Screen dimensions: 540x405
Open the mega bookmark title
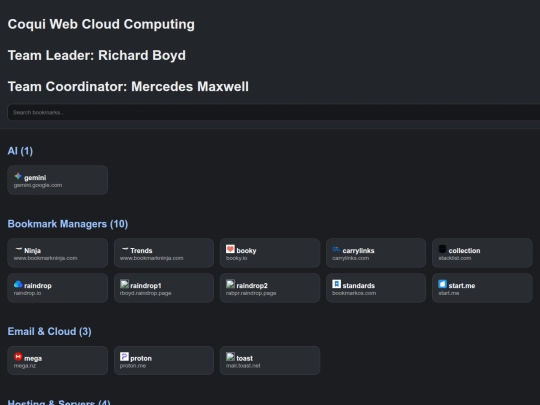pyautogui.click(x=33, y=359)
